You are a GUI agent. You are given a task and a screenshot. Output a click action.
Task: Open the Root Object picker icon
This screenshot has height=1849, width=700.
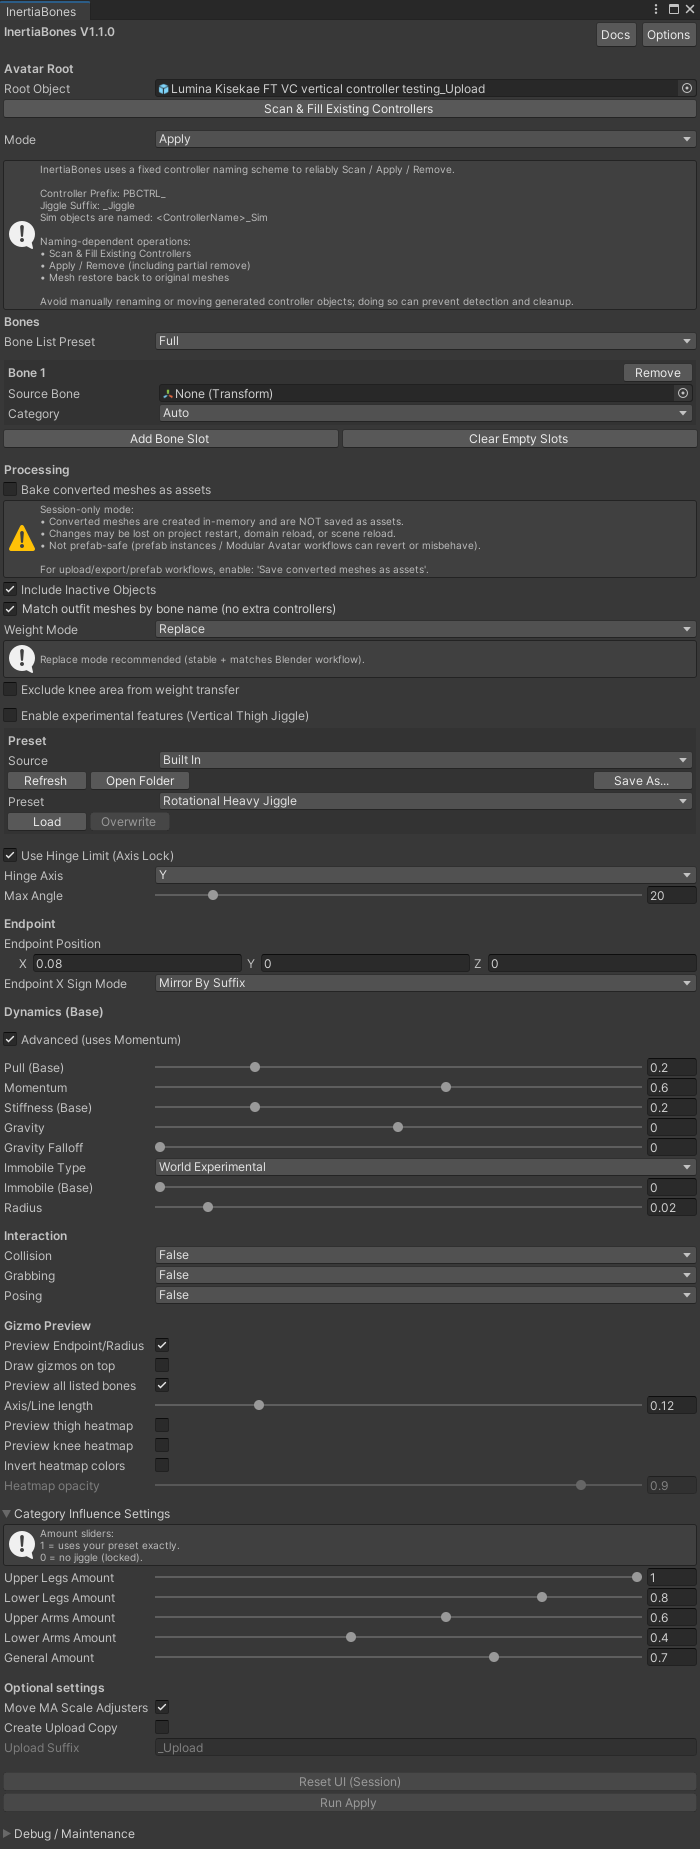tap(686, 88)
